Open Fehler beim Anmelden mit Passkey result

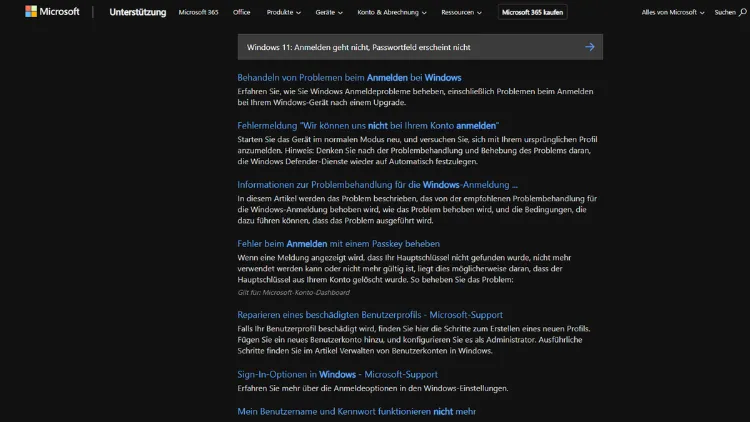[339, 244]
